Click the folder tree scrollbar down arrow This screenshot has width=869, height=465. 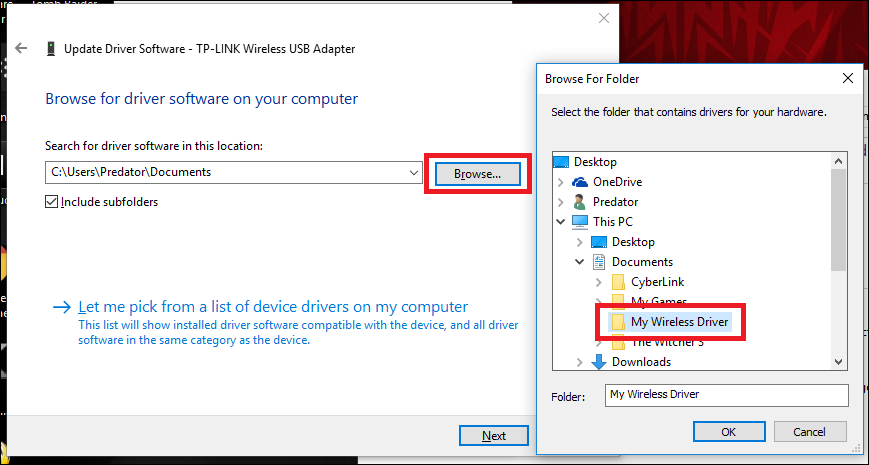[840, 361]
